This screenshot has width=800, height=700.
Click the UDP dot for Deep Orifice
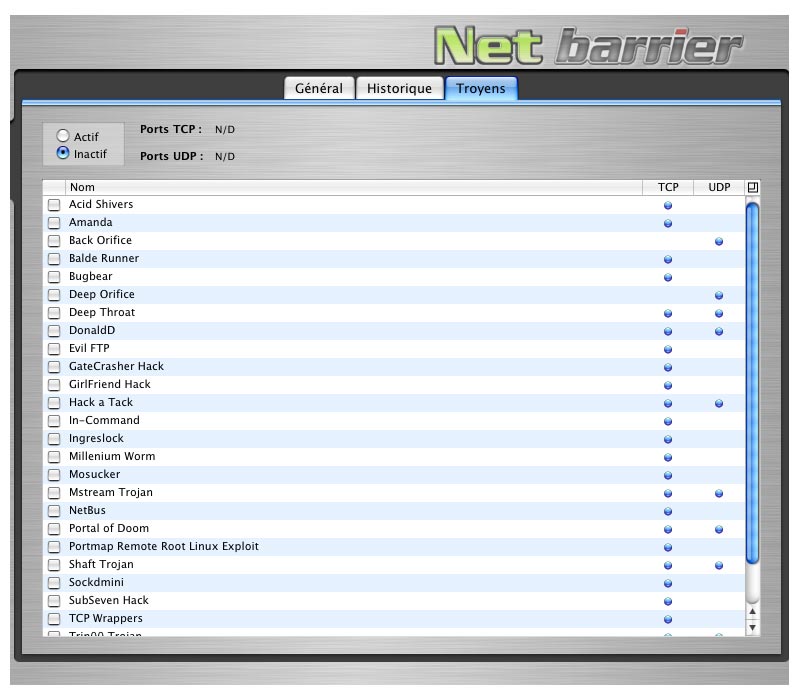[x=719, y=295]
